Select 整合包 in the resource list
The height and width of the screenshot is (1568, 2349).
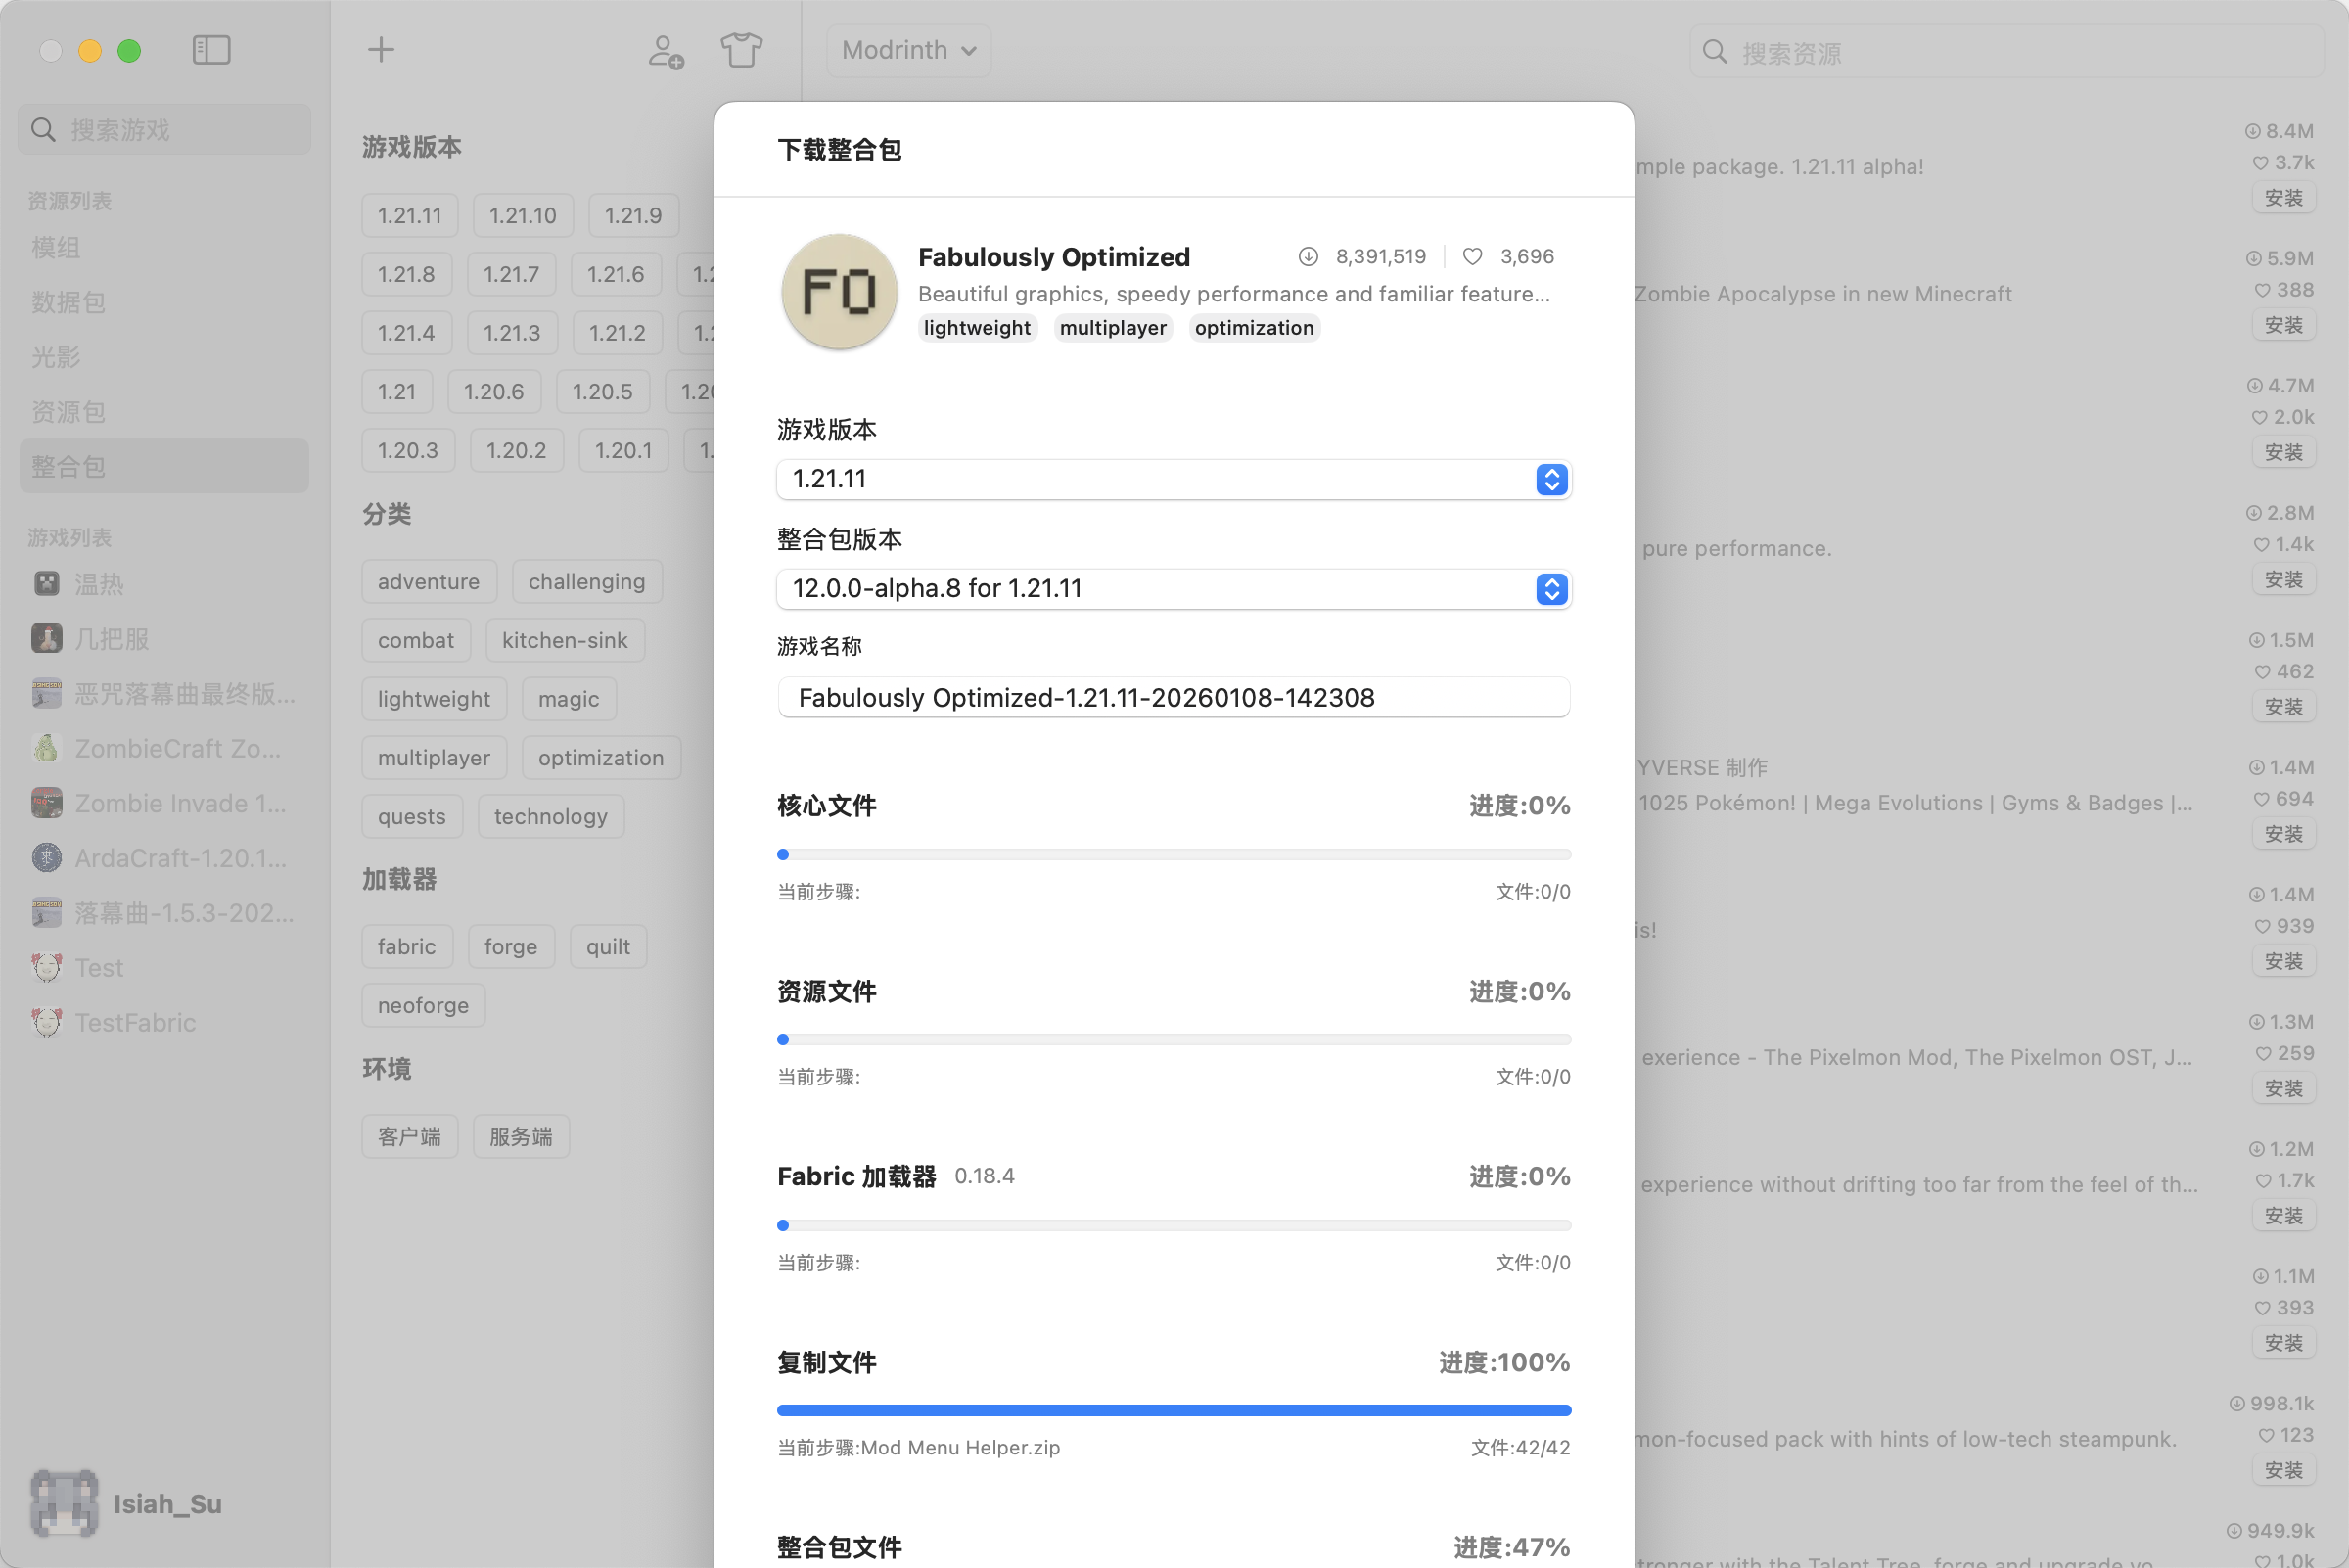pyautogui.click(x=68, y=466)
